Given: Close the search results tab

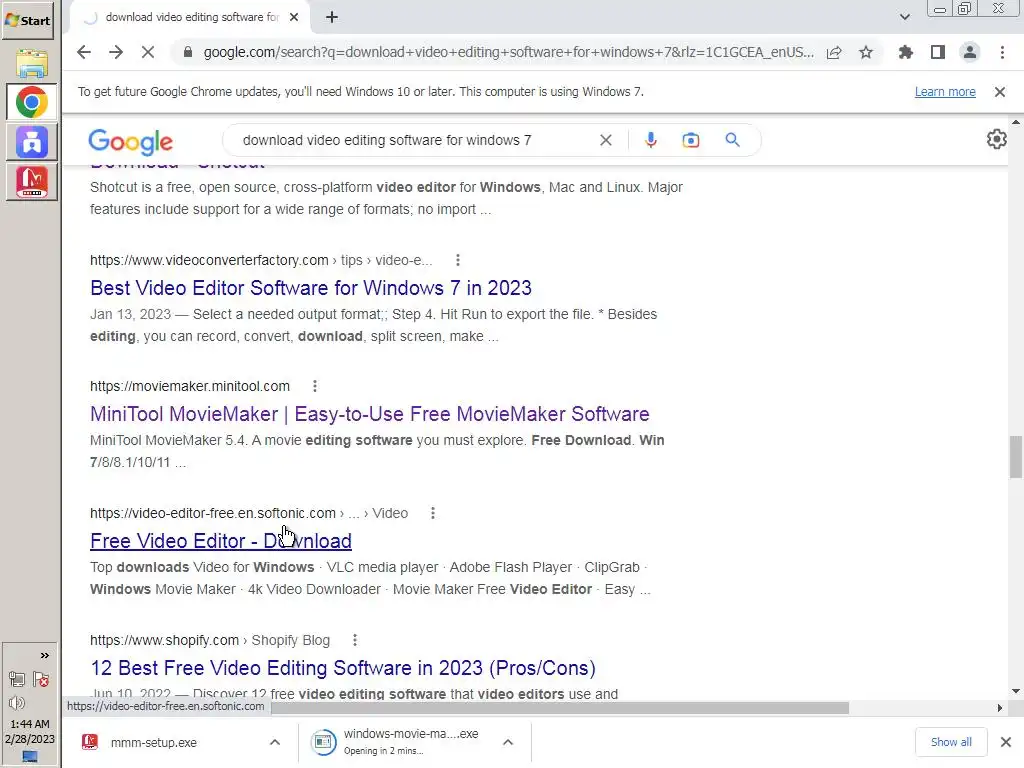Looking at the screenshot, I should pos(294,17).
